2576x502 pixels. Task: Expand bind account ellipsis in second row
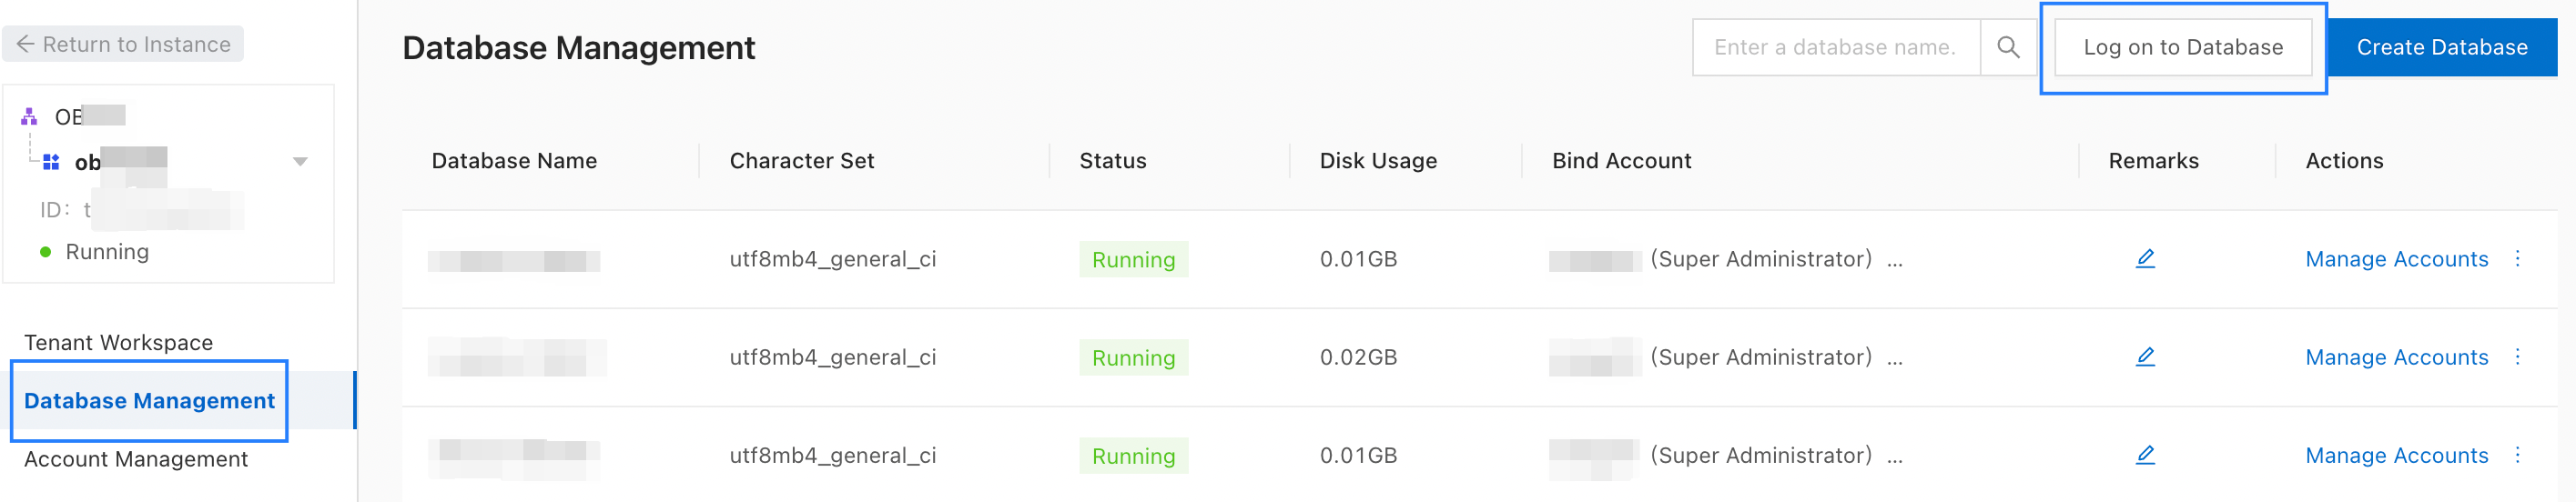1894,359
